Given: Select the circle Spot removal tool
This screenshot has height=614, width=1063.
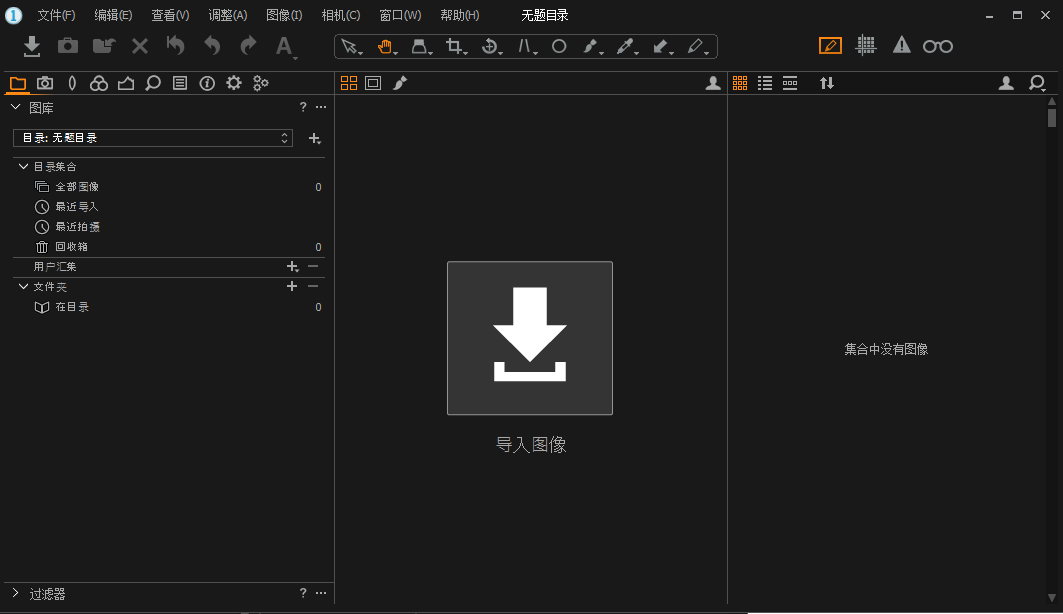Looking at the screenshot, I should pos(559,46).
